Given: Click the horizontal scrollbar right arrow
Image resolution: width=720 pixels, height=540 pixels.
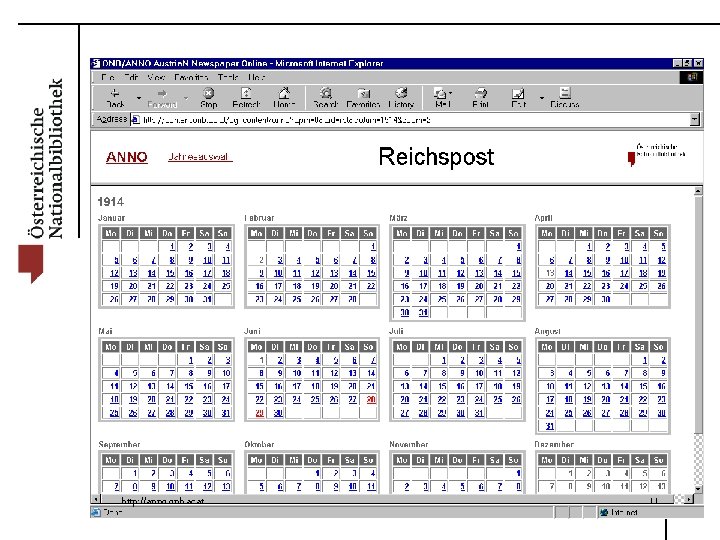Looking at the screenshot, I should [689, 499].
